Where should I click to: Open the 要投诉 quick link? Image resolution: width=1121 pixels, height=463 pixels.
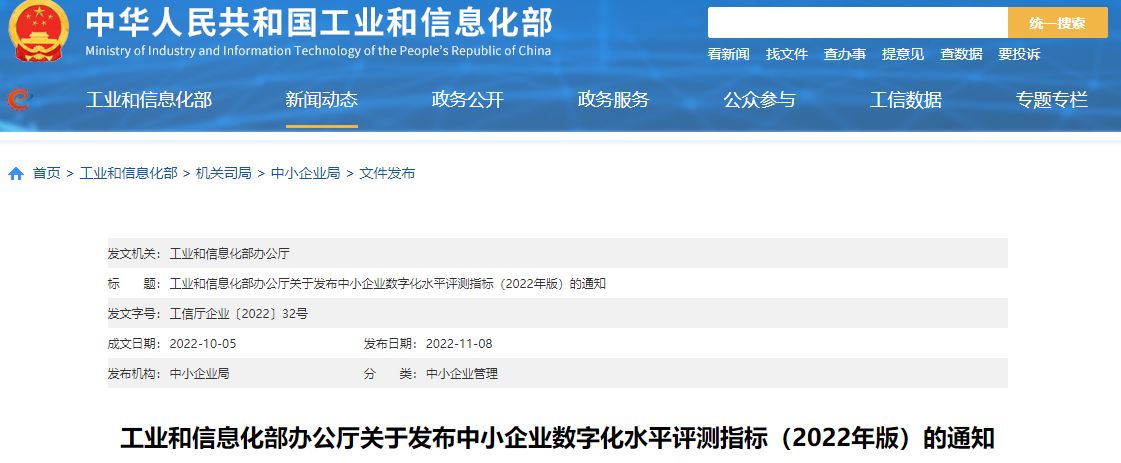1019,54
